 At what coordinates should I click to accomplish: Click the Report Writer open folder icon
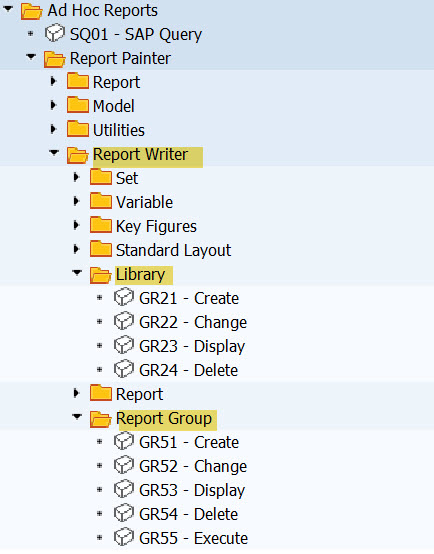[77, 155]
